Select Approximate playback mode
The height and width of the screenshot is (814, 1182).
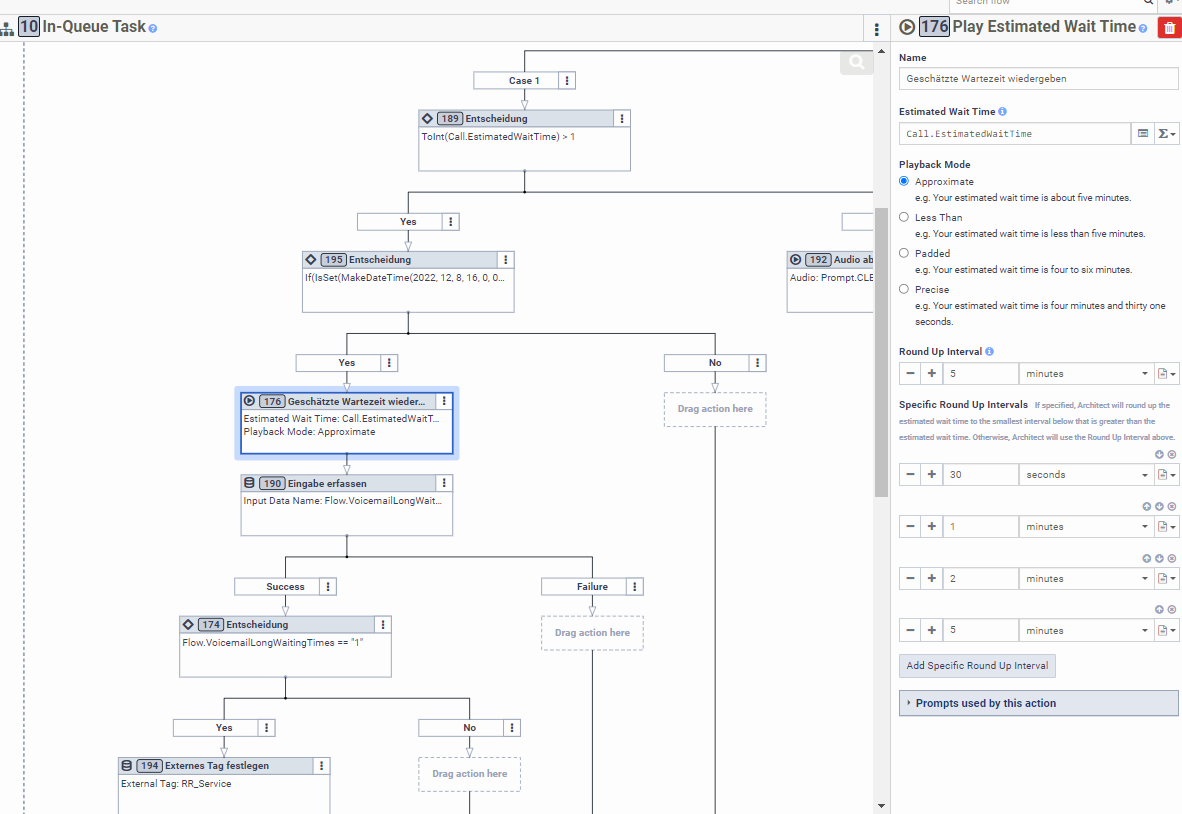click(x=904, y=181)
